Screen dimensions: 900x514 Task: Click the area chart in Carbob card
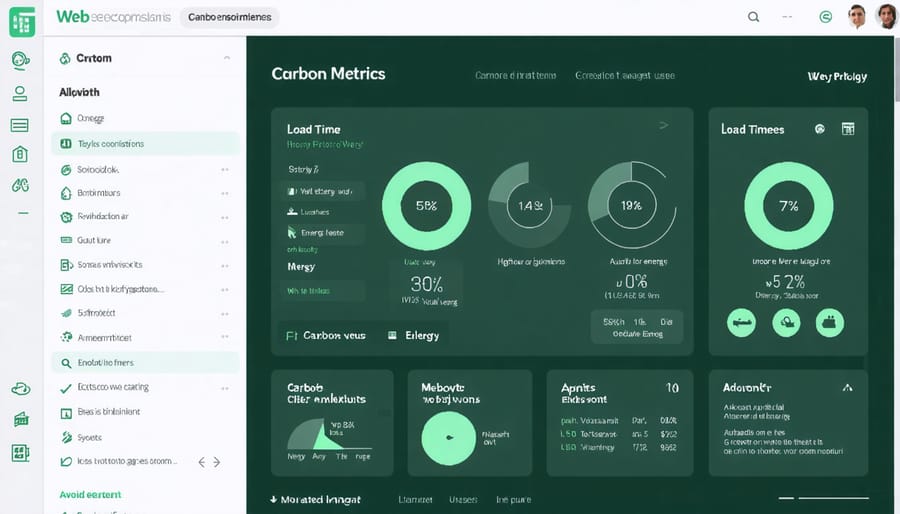[x=328, y=434]
